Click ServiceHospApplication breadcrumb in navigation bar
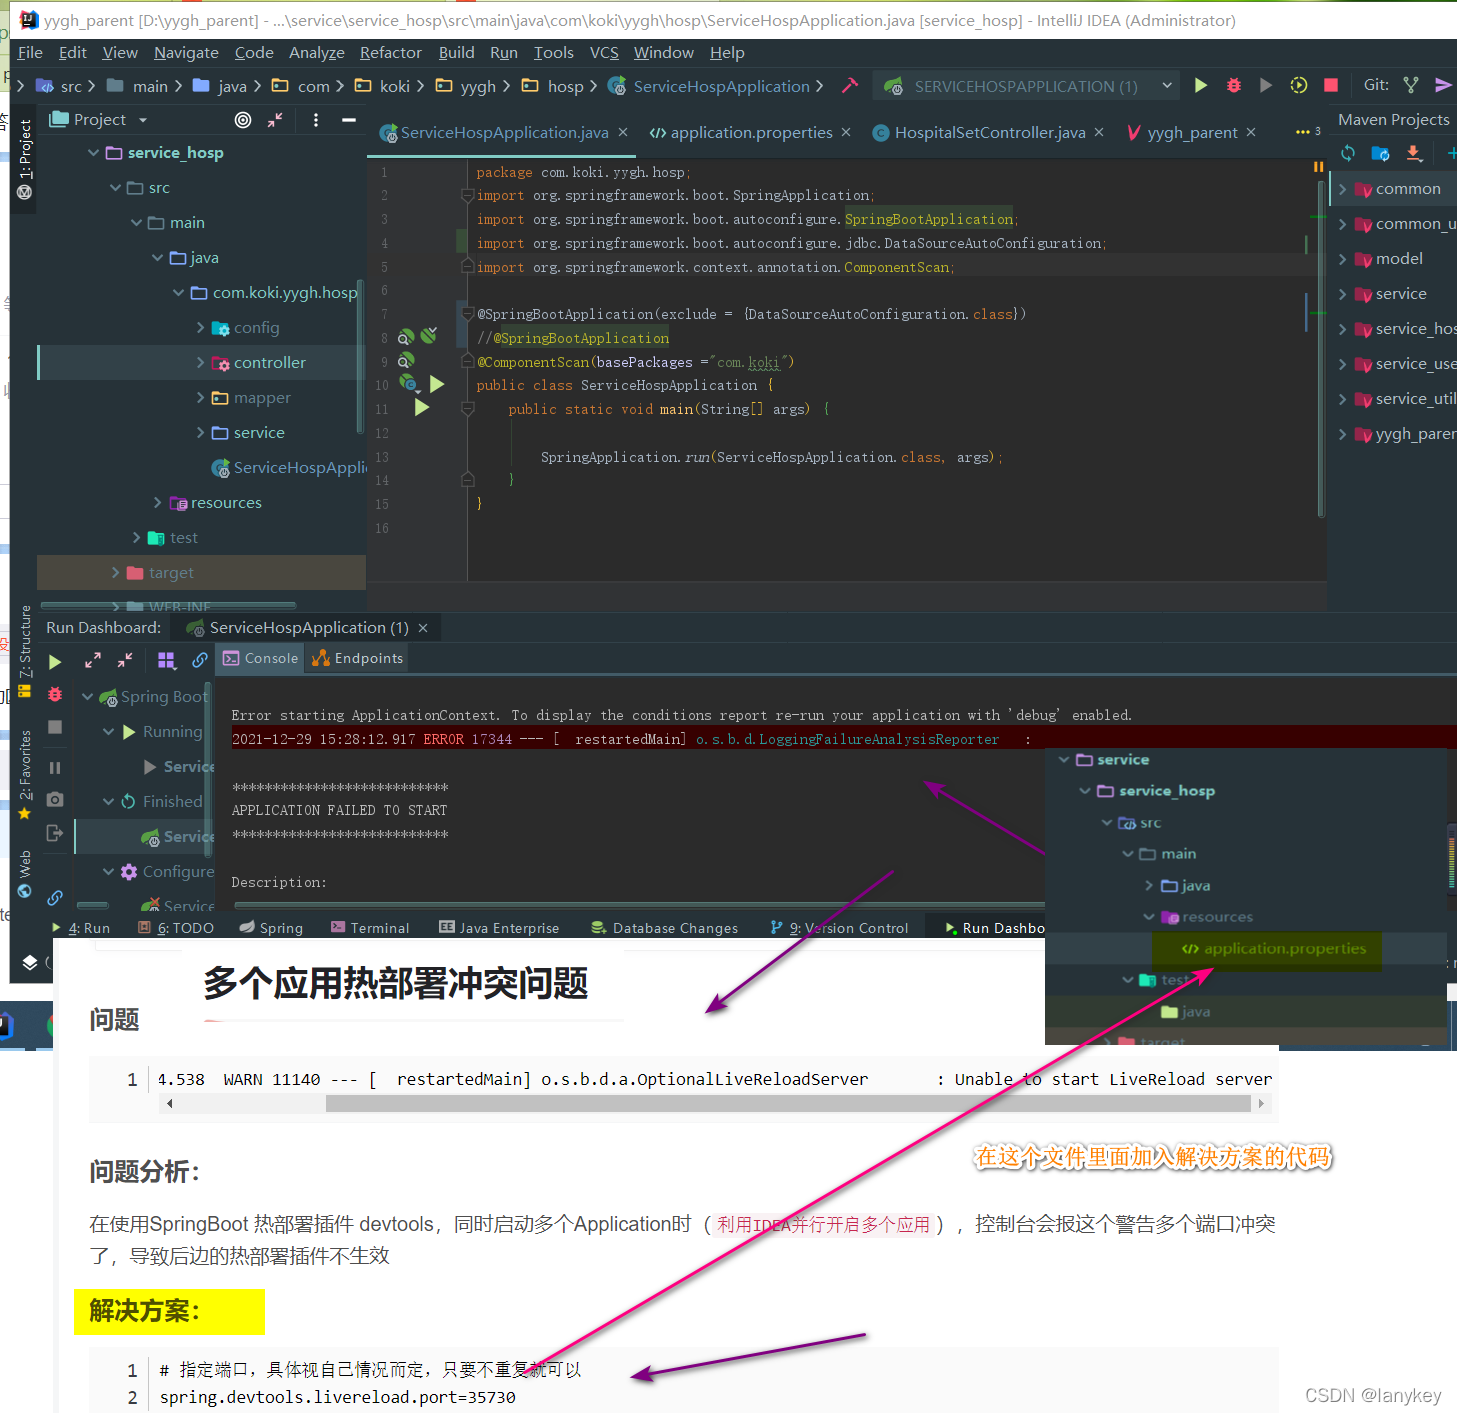 721,87
